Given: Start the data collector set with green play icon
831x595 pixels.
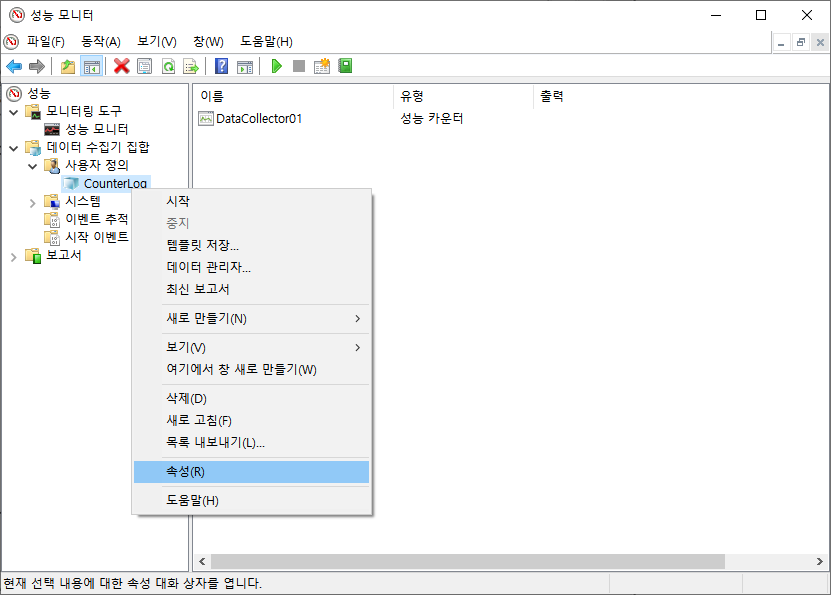Looking at the screenshot, I should click(276, 66).
